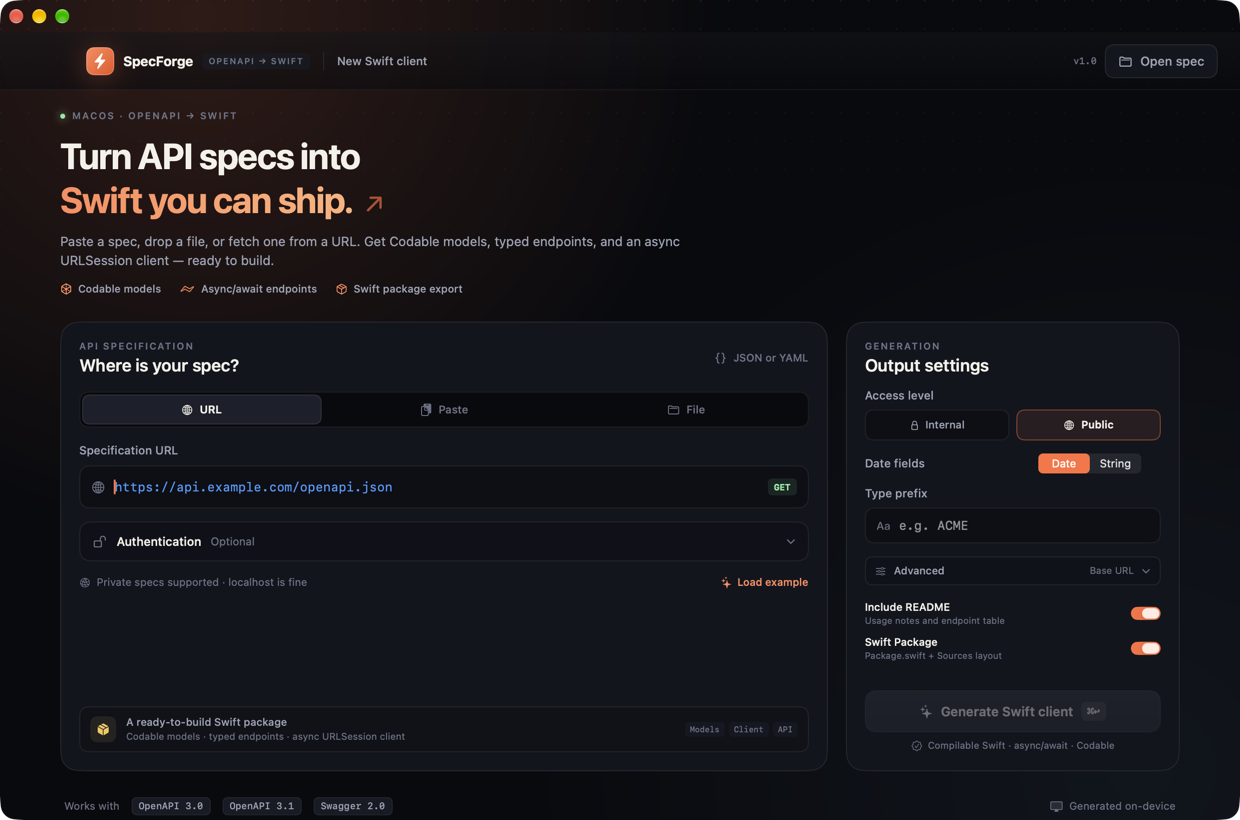
Task: Select Internal access level
Action: [x=937, y=425]
